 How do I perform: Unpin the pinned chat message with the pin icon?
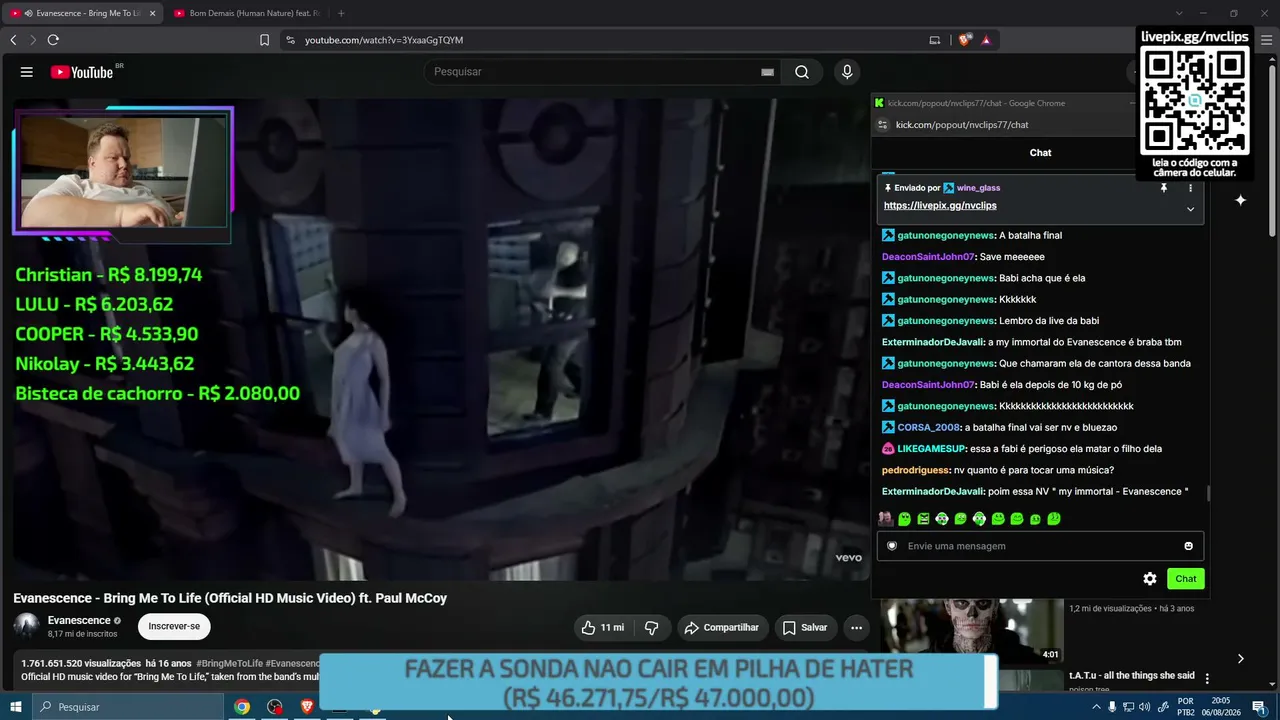click(1164, 188)
